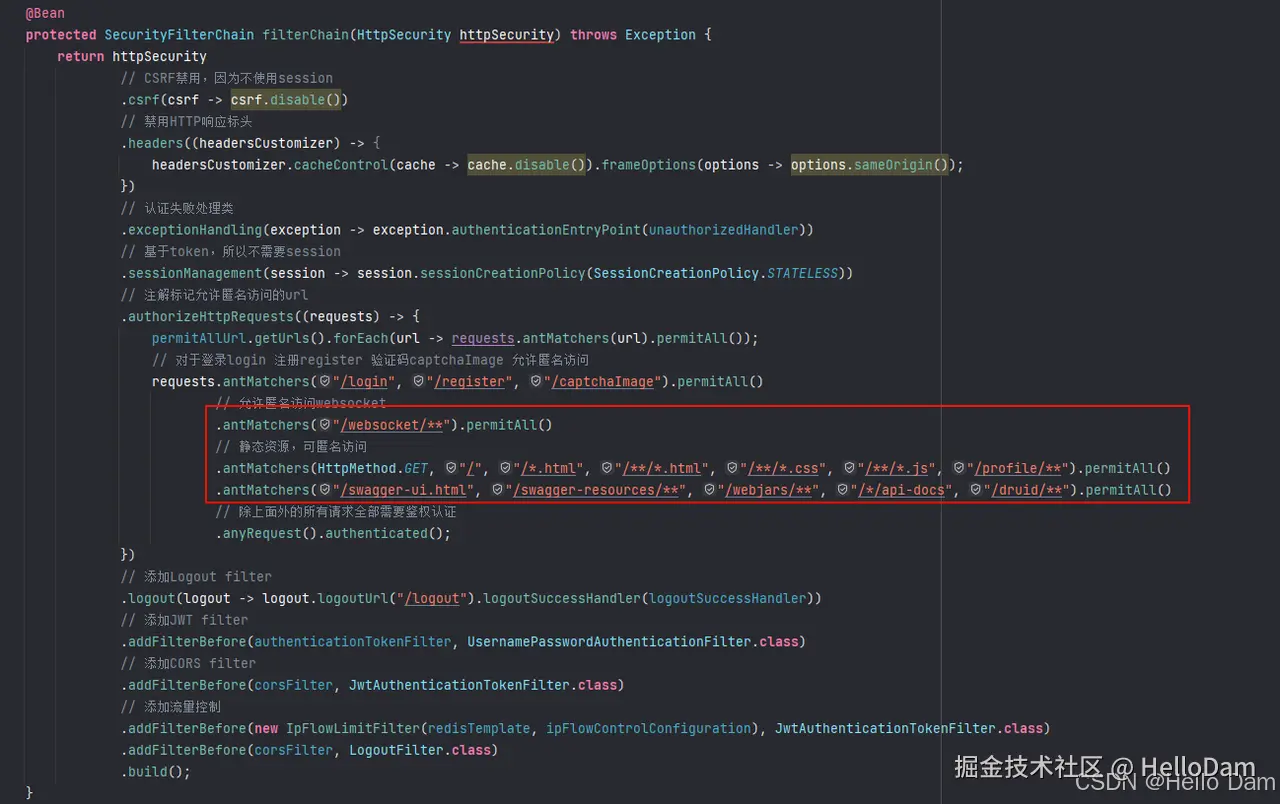The height and width of the screenshot is (804, 1280).
Task: Click the comment "// 添加CORS filter"
Action: [x=188, y=663]
